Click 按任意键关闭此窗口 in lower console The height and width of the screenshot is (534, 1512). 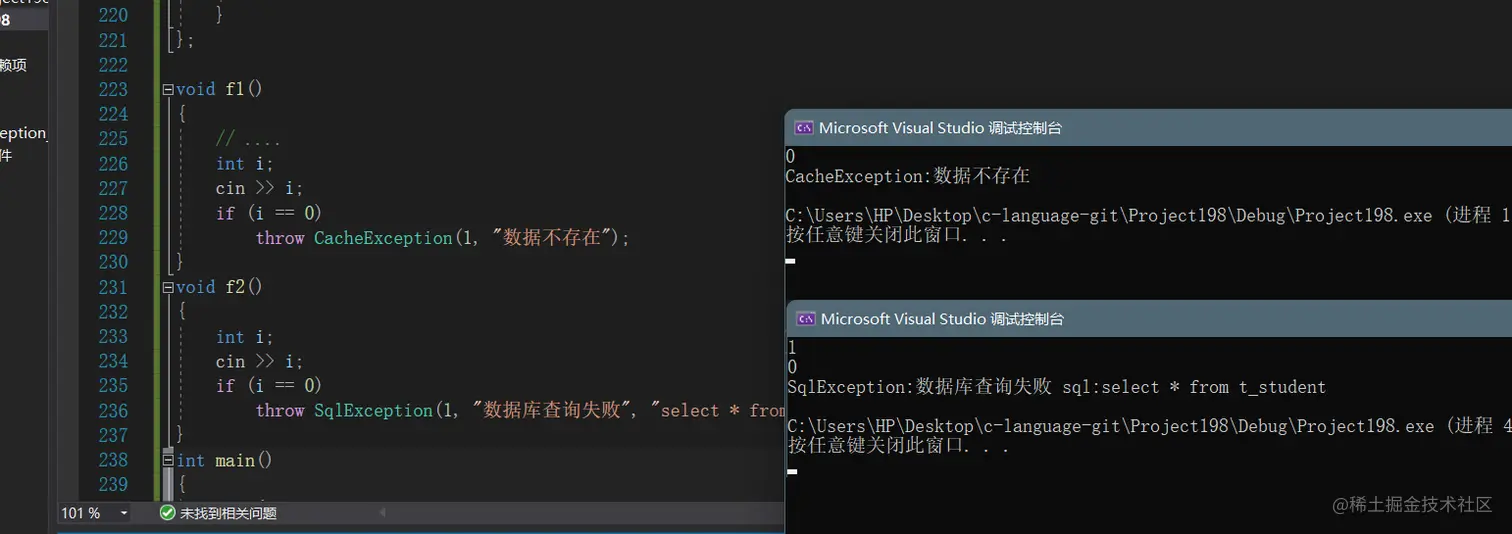(897, 446)
